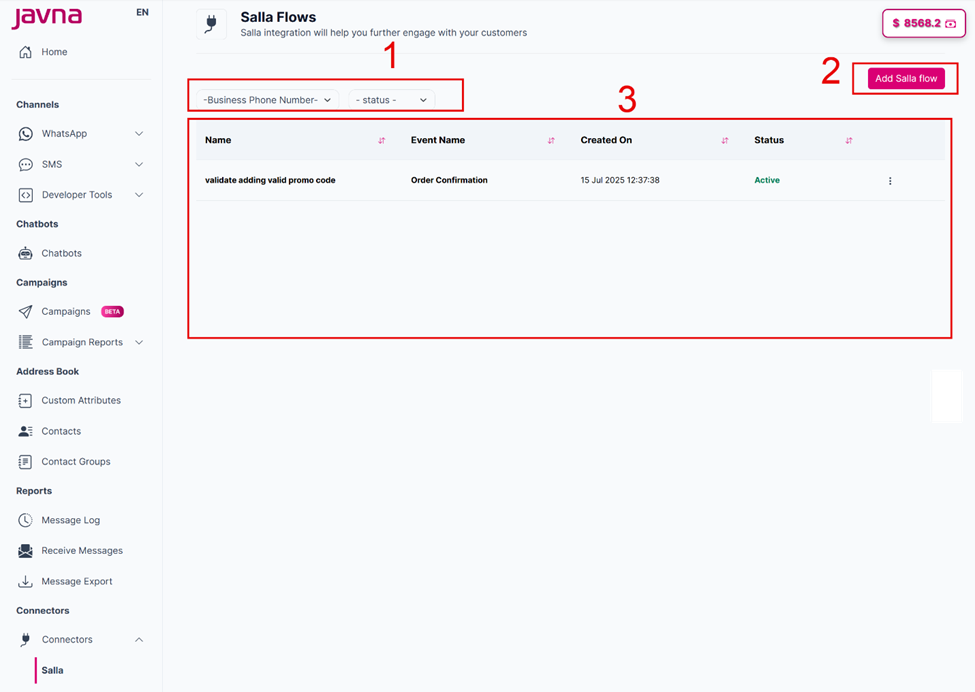Viewport: 975px width, 692px height.
Task: Click the Developer Tools code icon
Action: 25,195
